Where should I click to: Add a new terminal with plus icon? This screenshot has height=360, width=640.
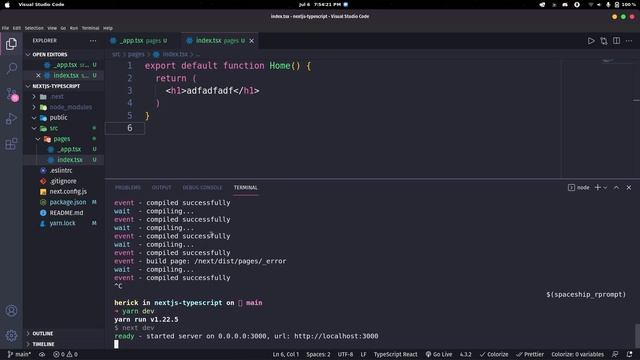tap(598, 187)
